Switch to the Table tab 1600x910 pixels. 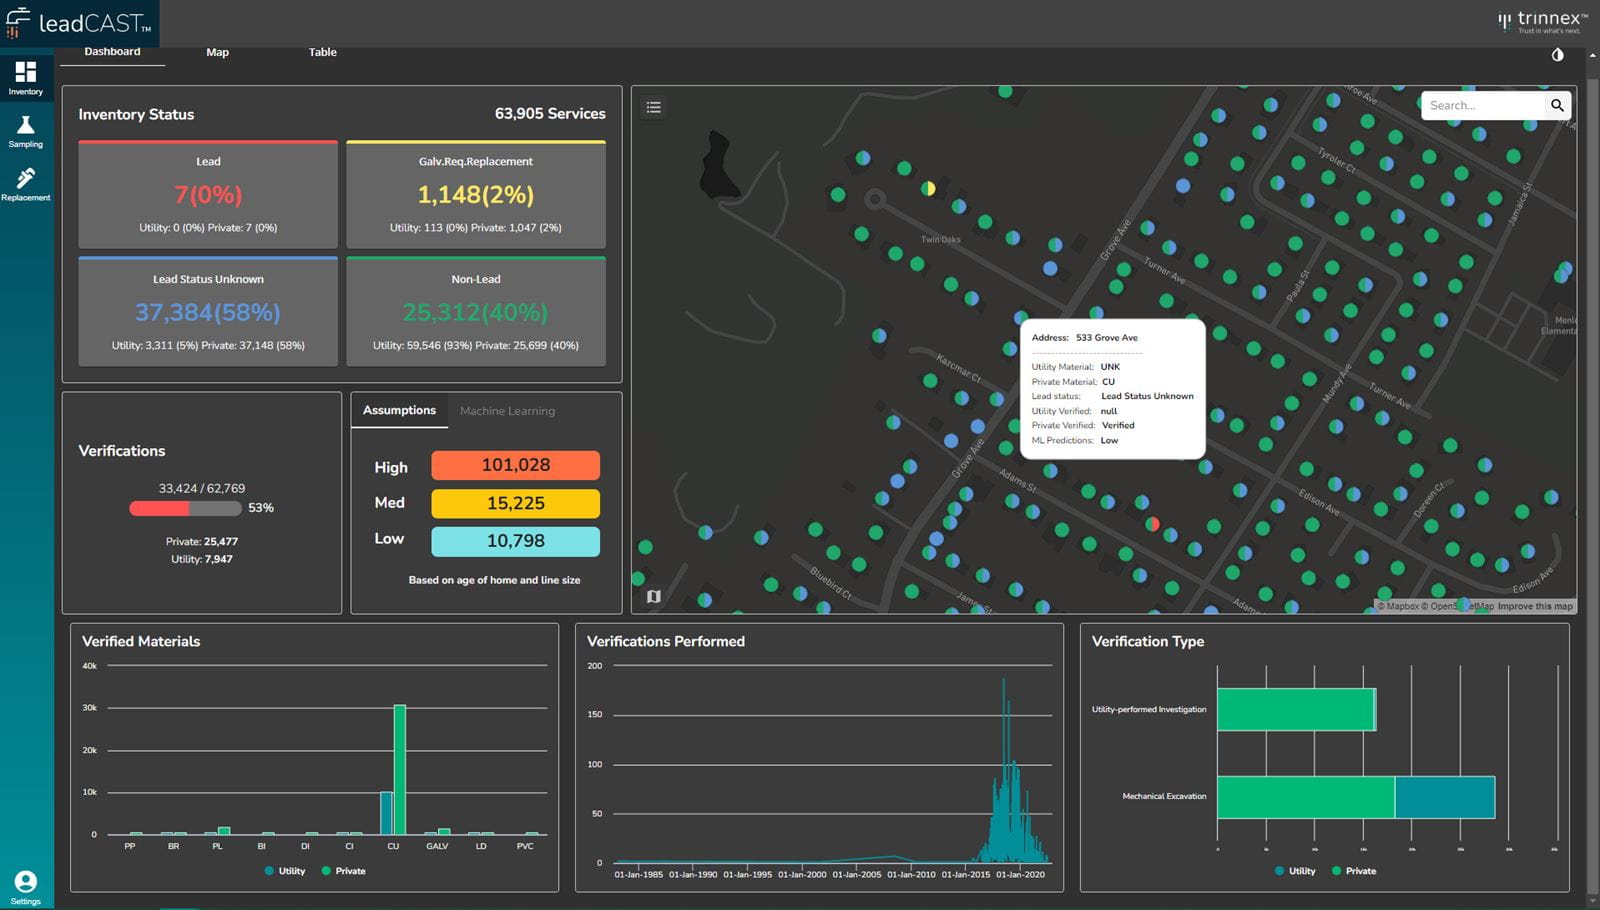[322, 52]
